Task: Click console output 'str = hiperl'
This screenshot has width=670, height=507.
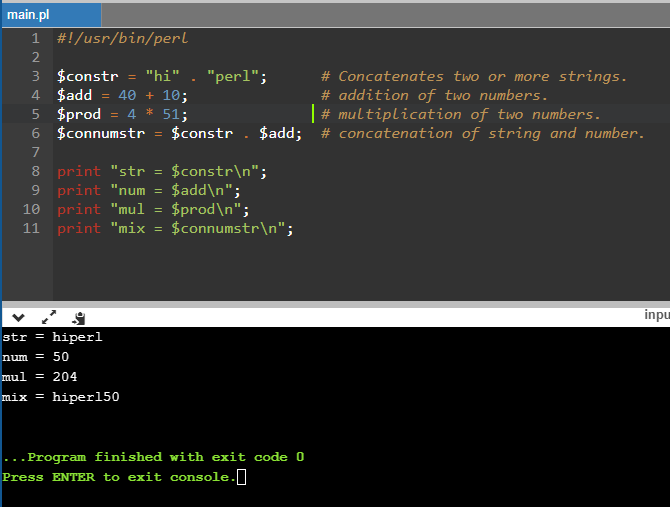Action: click(52, 337)
